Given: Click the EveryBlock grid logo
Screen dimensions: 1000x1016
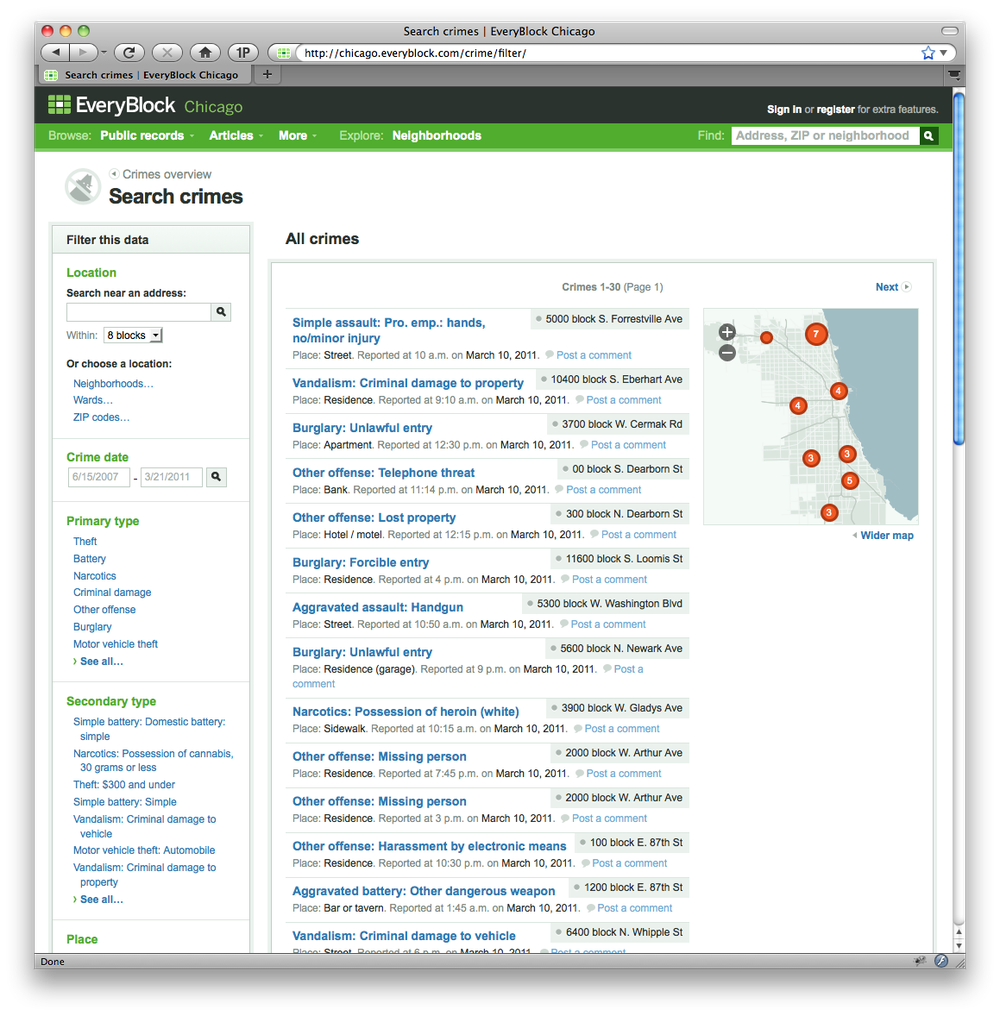Looking at the screenshot, I should [59, 104].
